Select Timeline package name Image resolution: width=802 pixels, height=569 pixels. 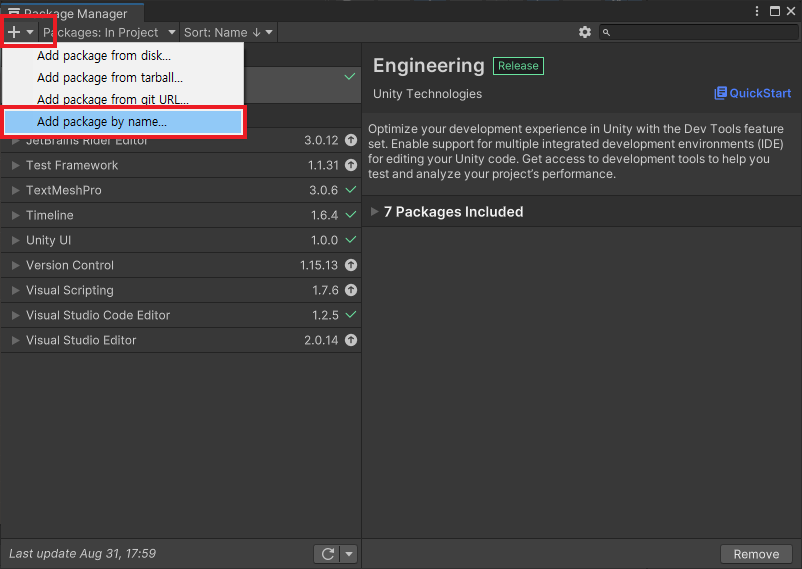(50, 215)
